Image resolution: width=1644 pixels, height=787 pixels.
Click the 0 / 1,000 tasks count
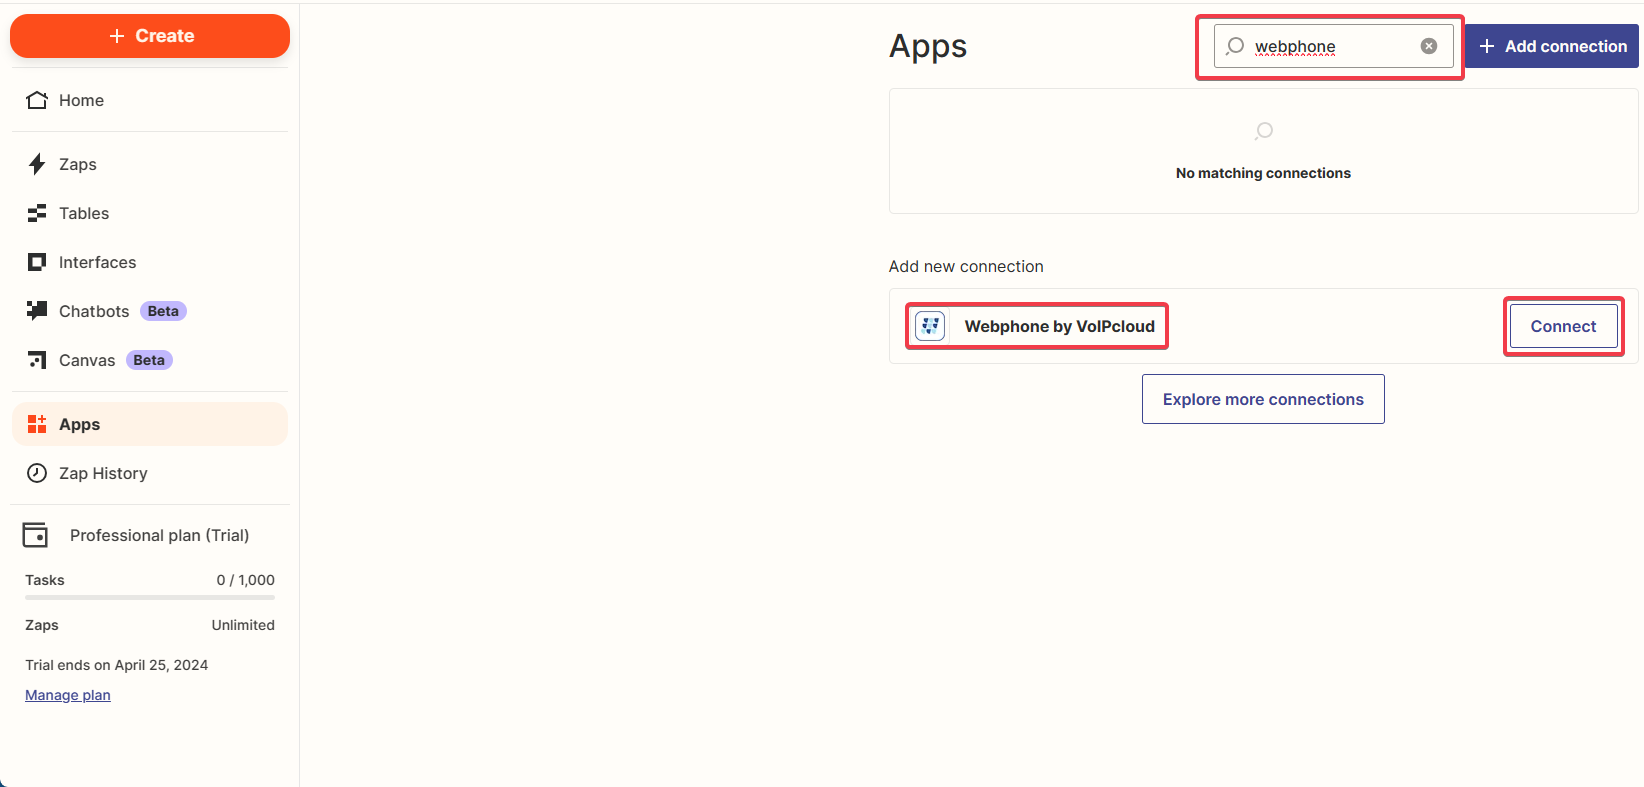246,580
